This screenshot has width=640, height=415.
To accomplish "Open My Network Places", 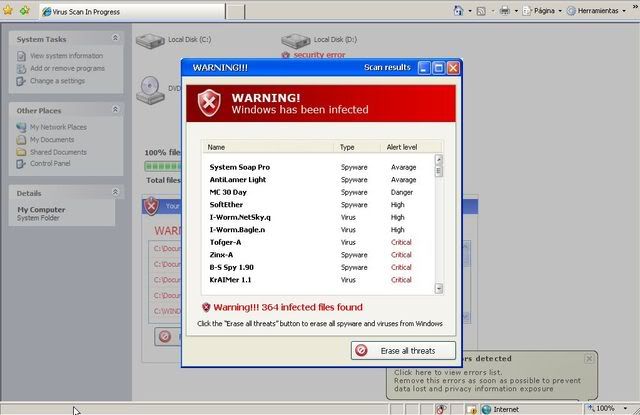I will pos(58,127).
